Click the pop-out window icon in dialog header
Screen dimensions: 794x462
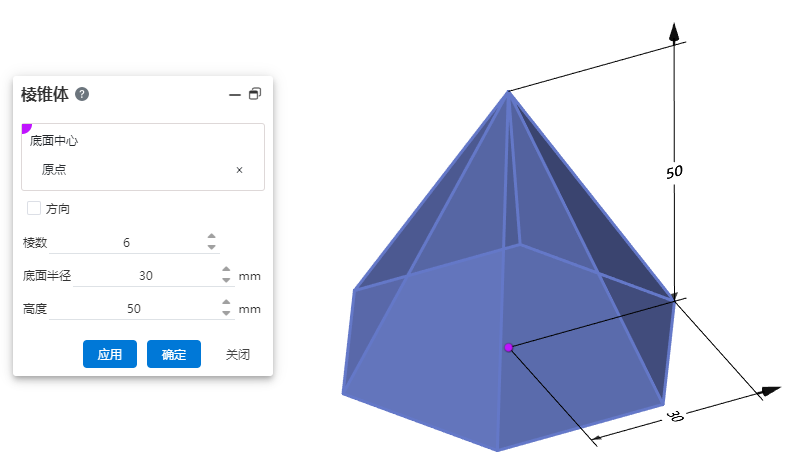[255, 94]
